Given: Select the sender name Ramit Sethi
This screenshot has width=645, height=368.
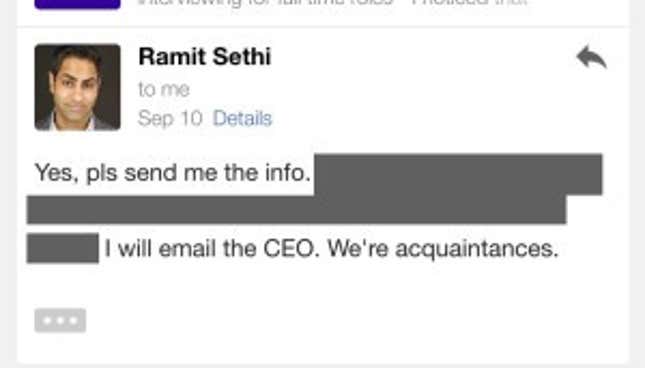Looking at the screenshot, I should (x=205, y=56).
